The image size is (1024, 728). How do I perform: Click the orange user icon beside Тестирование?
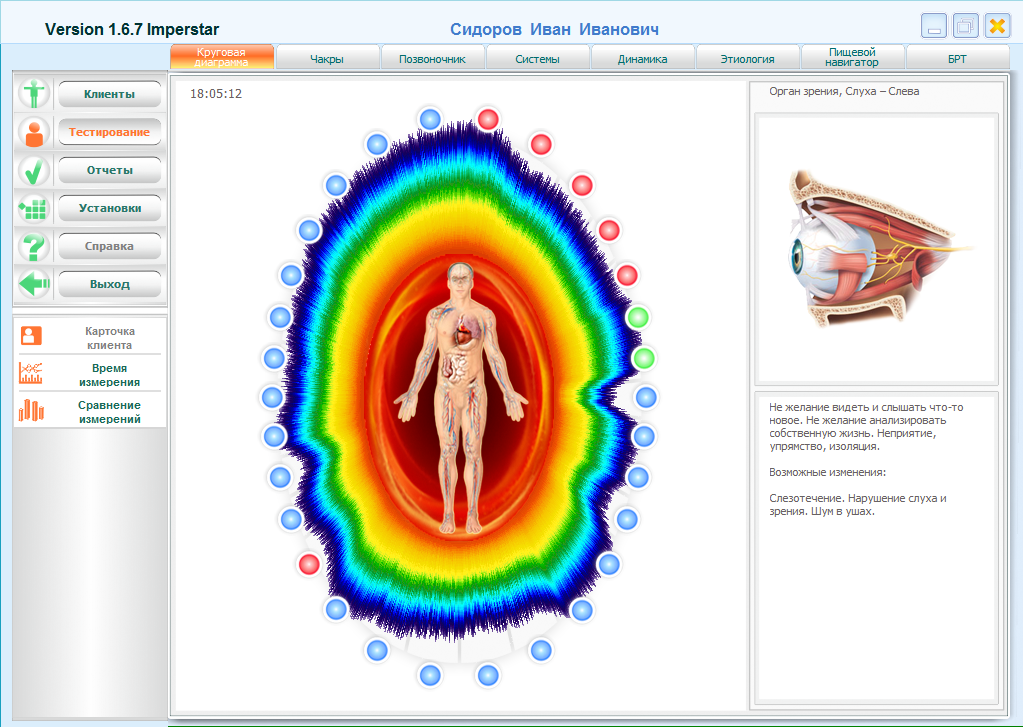point(33,133)
